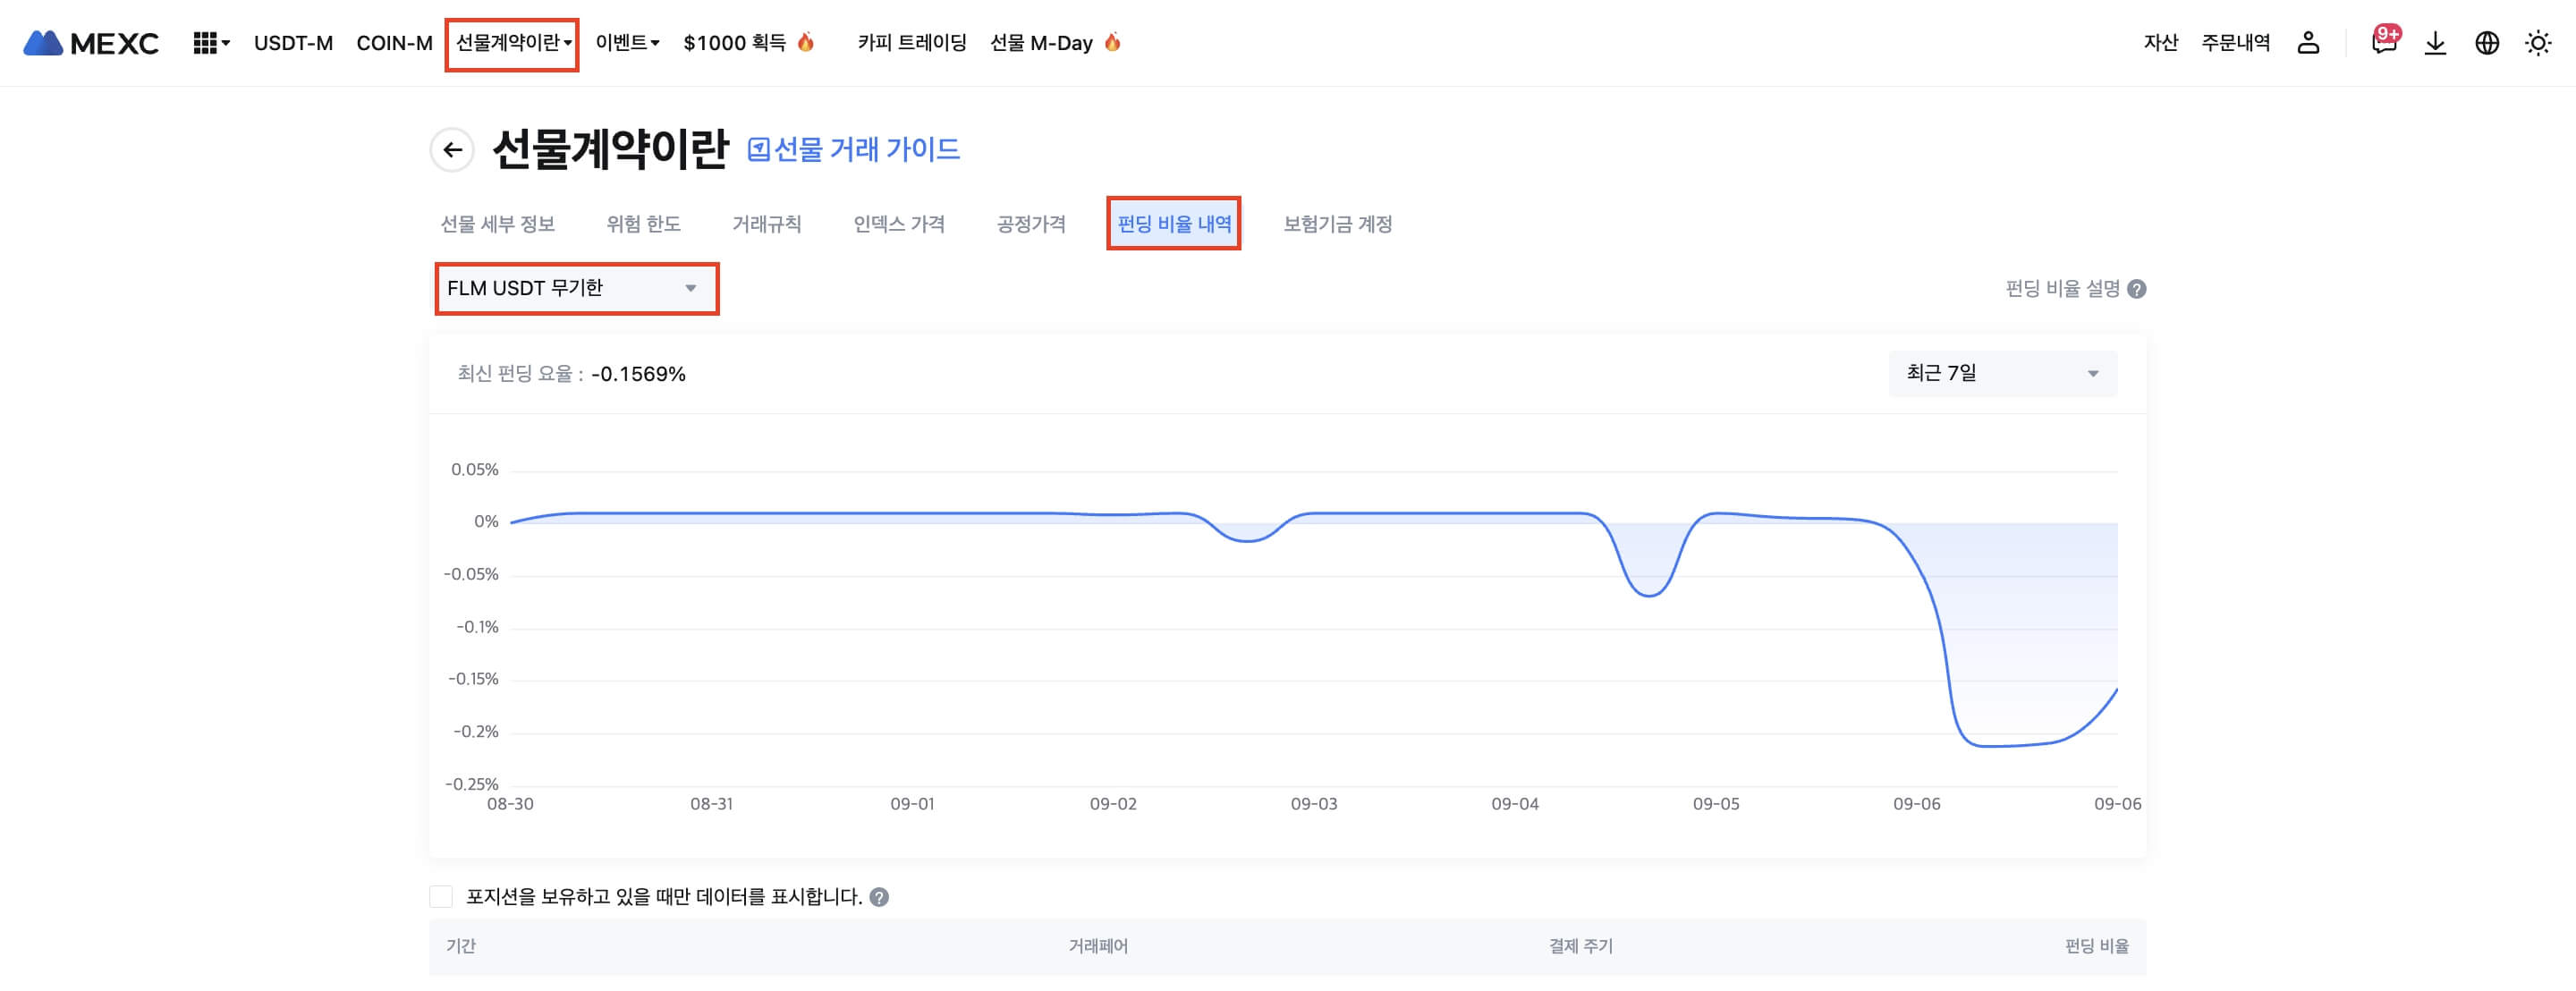This screenshot has width=2576, height=991.
Task: Expand the 이벤트 menu
Action: pos(627,43)
